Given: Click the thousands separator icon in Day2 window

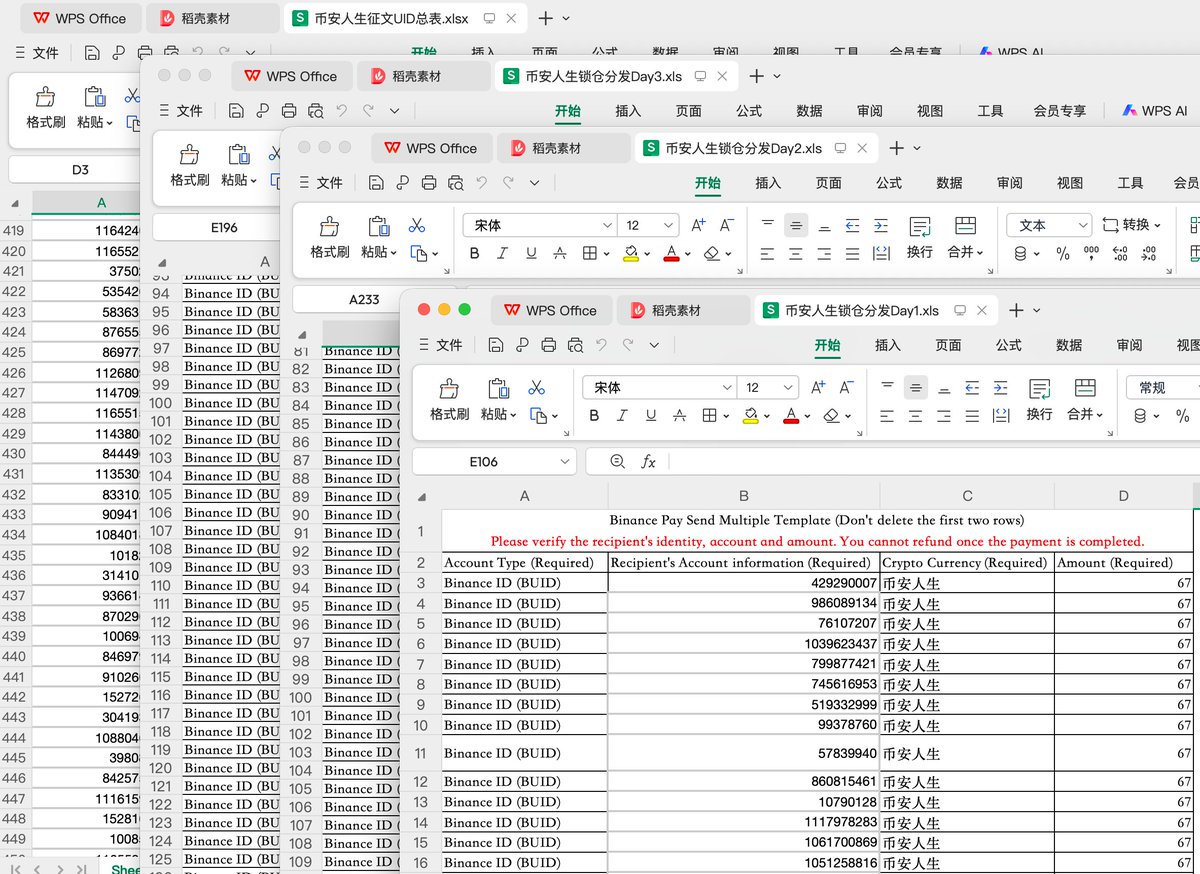Looking at the screenshot, I should [1091, 254].
